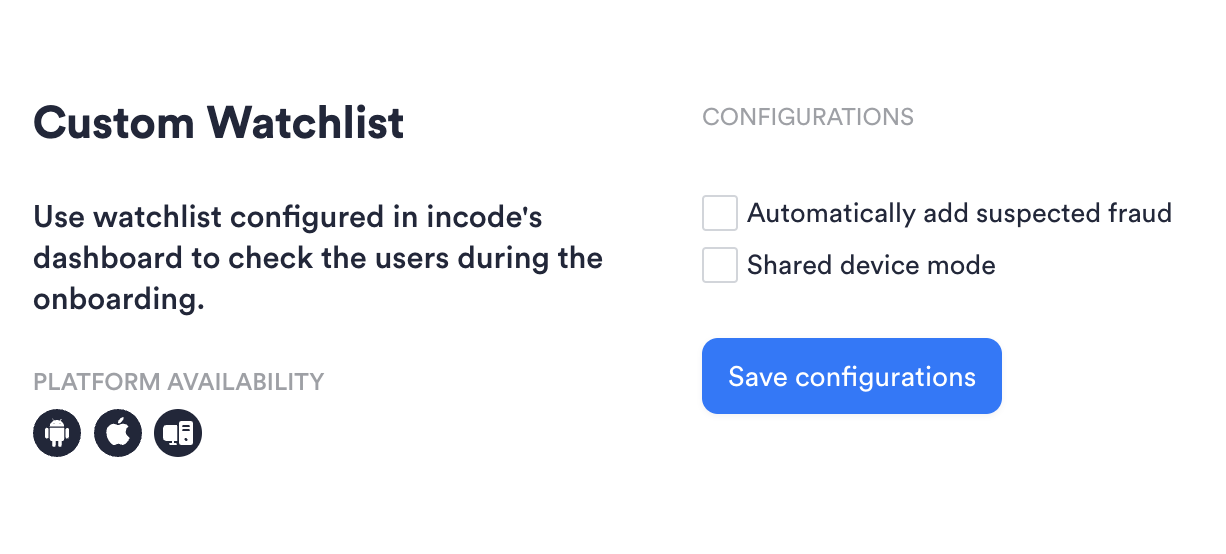
Task: Click the word 'configurations' inside the blue button
Action: [x=886, y=378]
